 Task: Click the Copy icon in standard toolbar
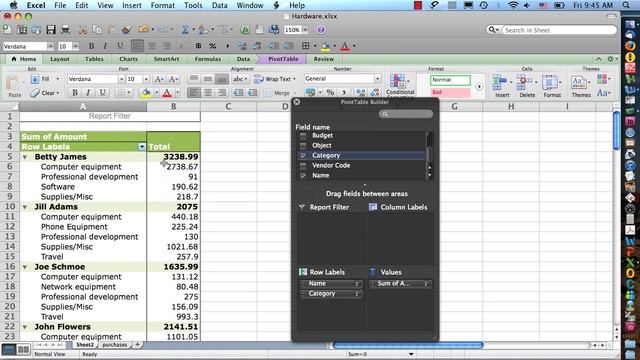point(97,29)
